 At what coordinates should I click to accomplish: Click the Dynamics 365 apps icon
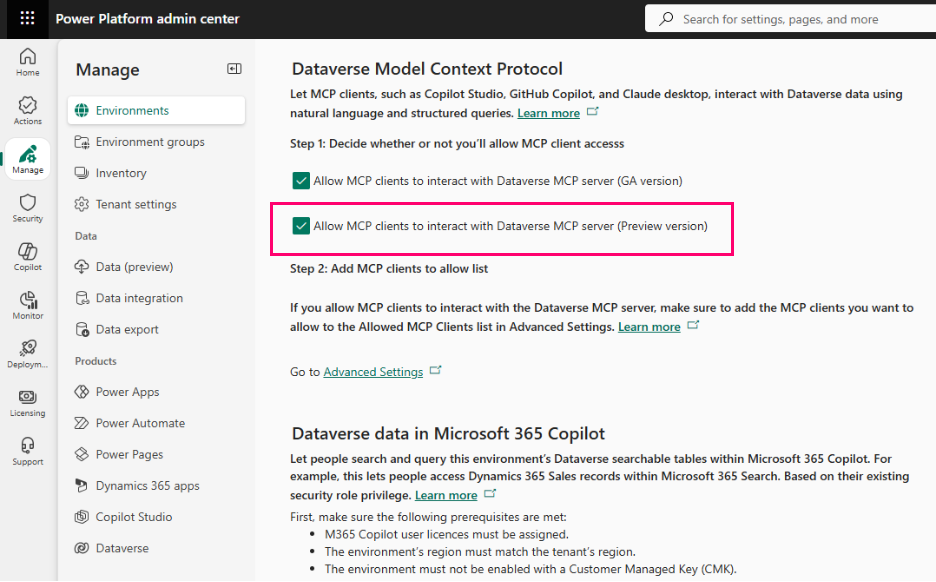coord(82,485)
